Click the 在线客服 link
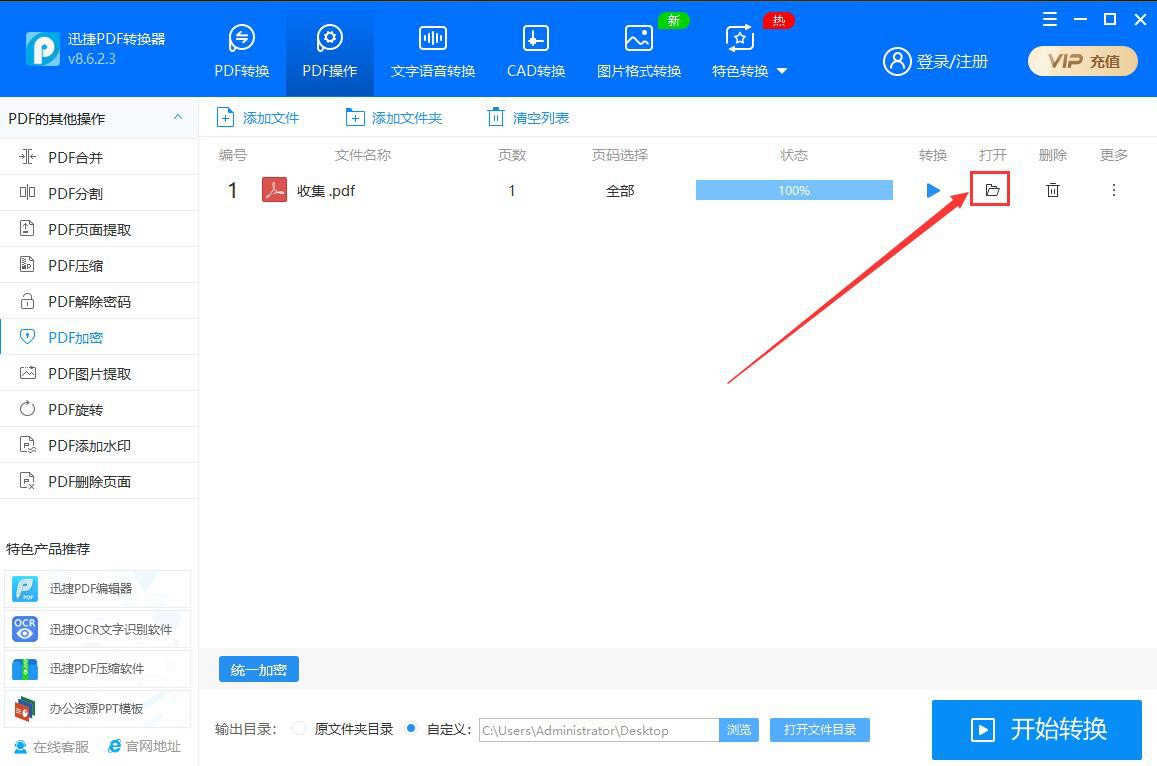The image size is (1157, 766). click(52, 747)
